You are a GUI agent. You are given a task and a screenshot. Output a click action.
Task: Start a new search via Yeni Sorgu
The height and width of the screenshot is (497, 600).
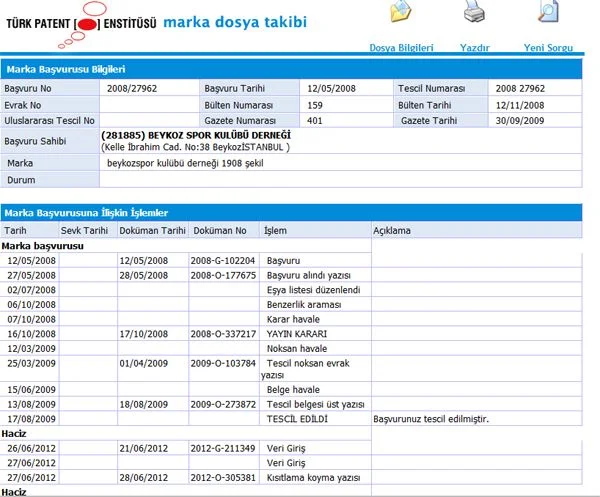click(547, 48)
